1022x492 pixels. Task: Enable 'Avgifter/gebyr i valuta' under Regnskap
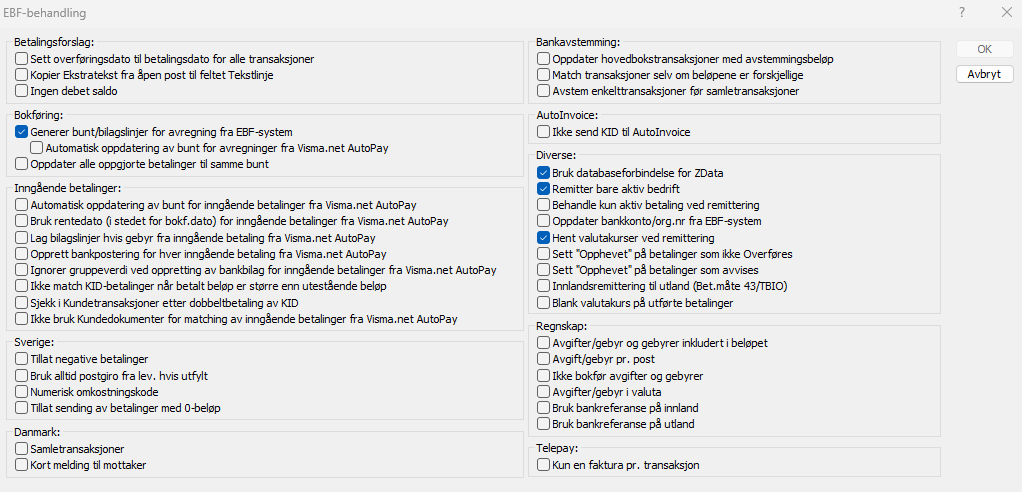click(544, 392)
